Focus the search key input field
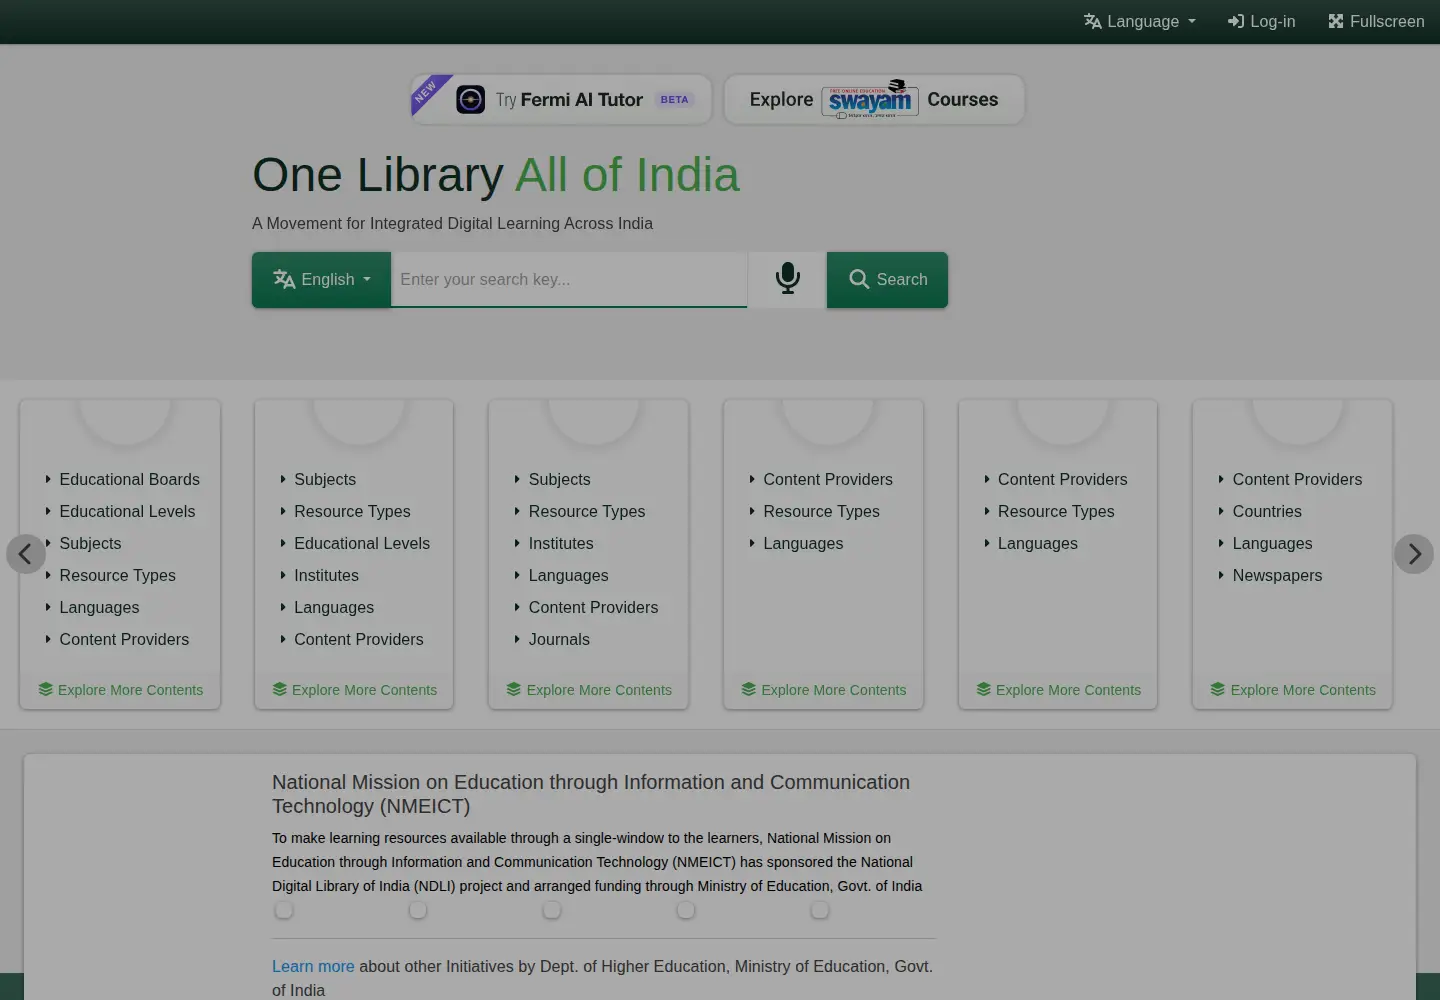The image size is (1440, 1000). pos(569,280)
